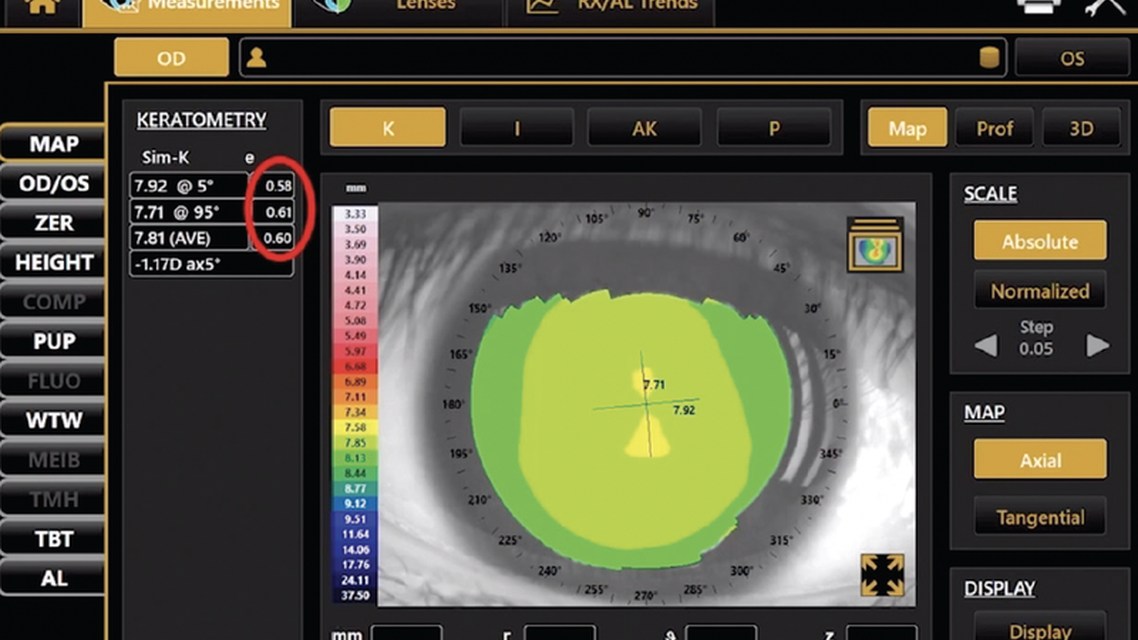
Task: Open PUP in the sidebar
Action: click(54, 340)
